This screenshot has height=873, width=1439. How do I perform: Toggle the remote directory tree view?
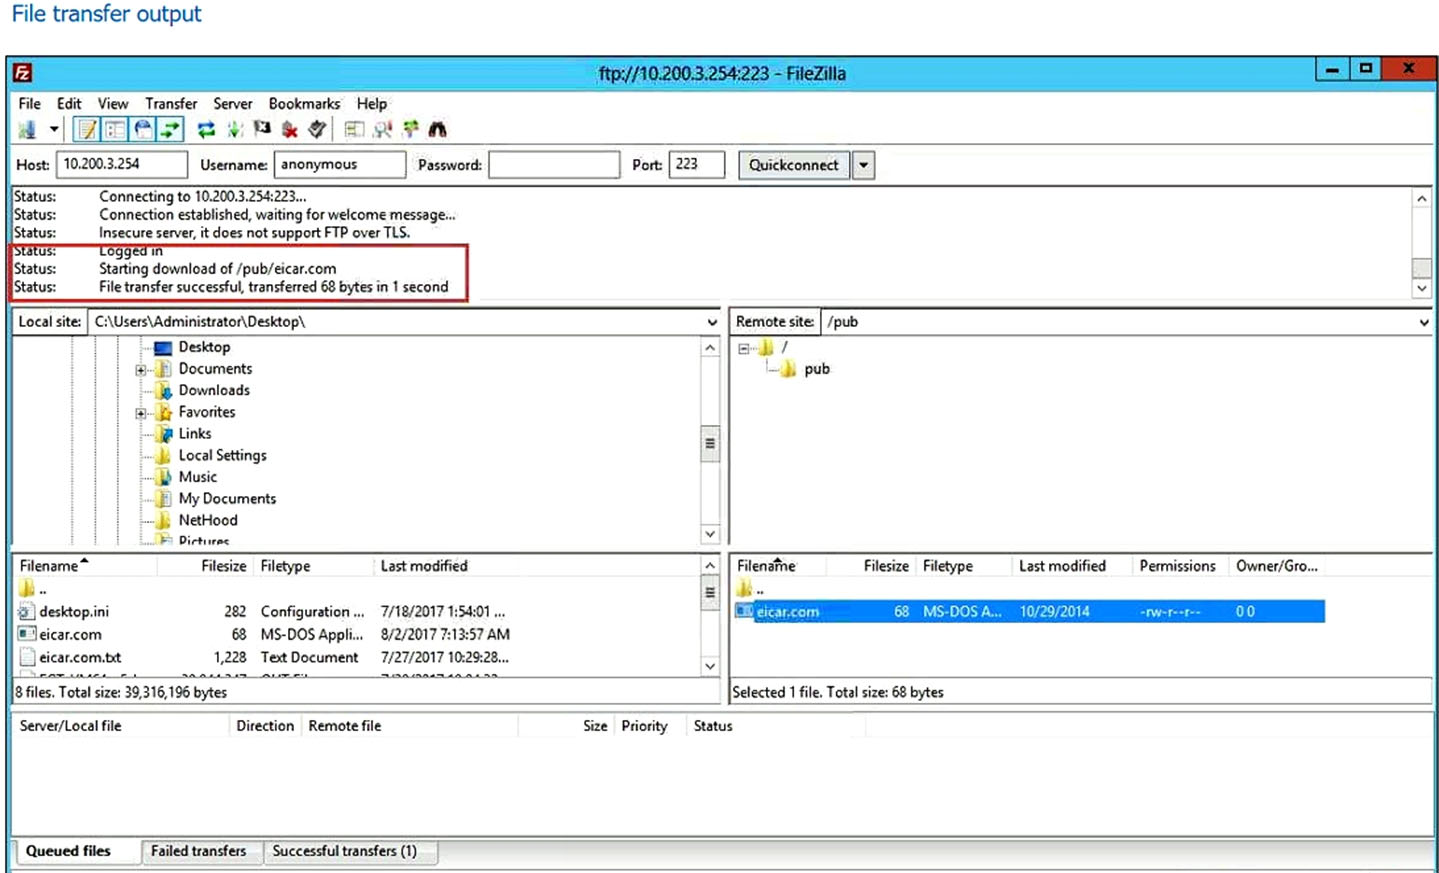tap(143, 130)
